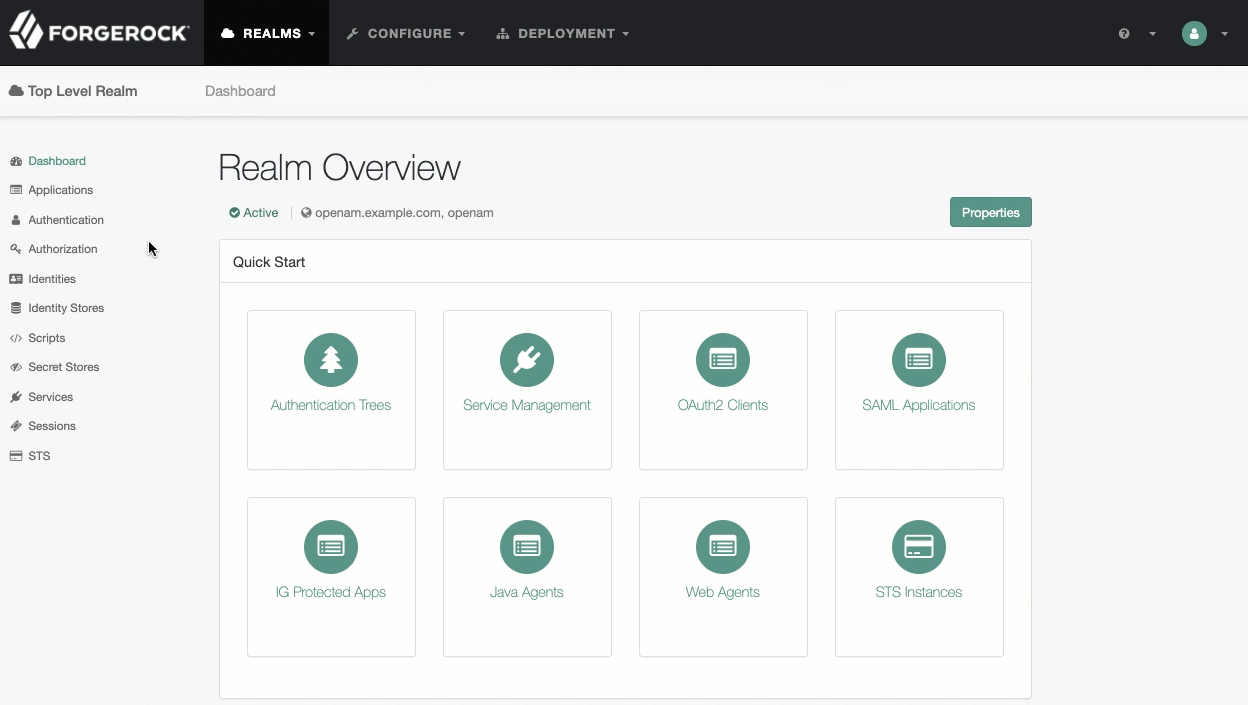The width and height of the screenshot is (1248, 705).
Task: Open Secret Stores in the sidebar
Action: click(64, 367)
